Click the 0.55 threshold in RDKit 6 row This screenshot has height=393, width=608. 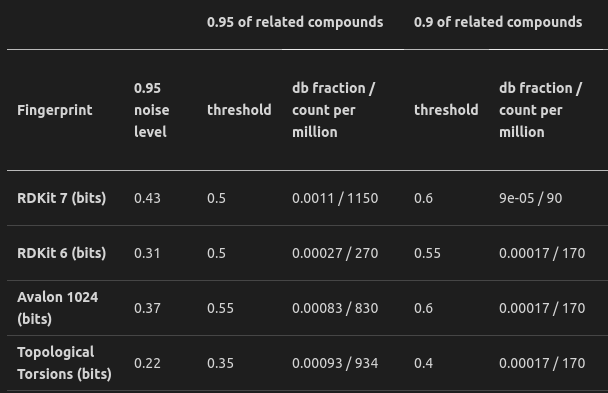pyautogui.click(x=427, y=253)
